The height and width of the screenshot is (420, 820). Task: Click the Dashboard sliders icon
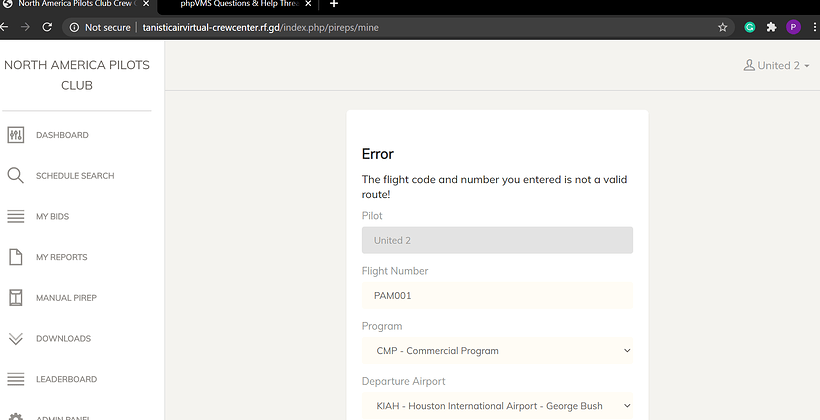(x=15, y=135)
